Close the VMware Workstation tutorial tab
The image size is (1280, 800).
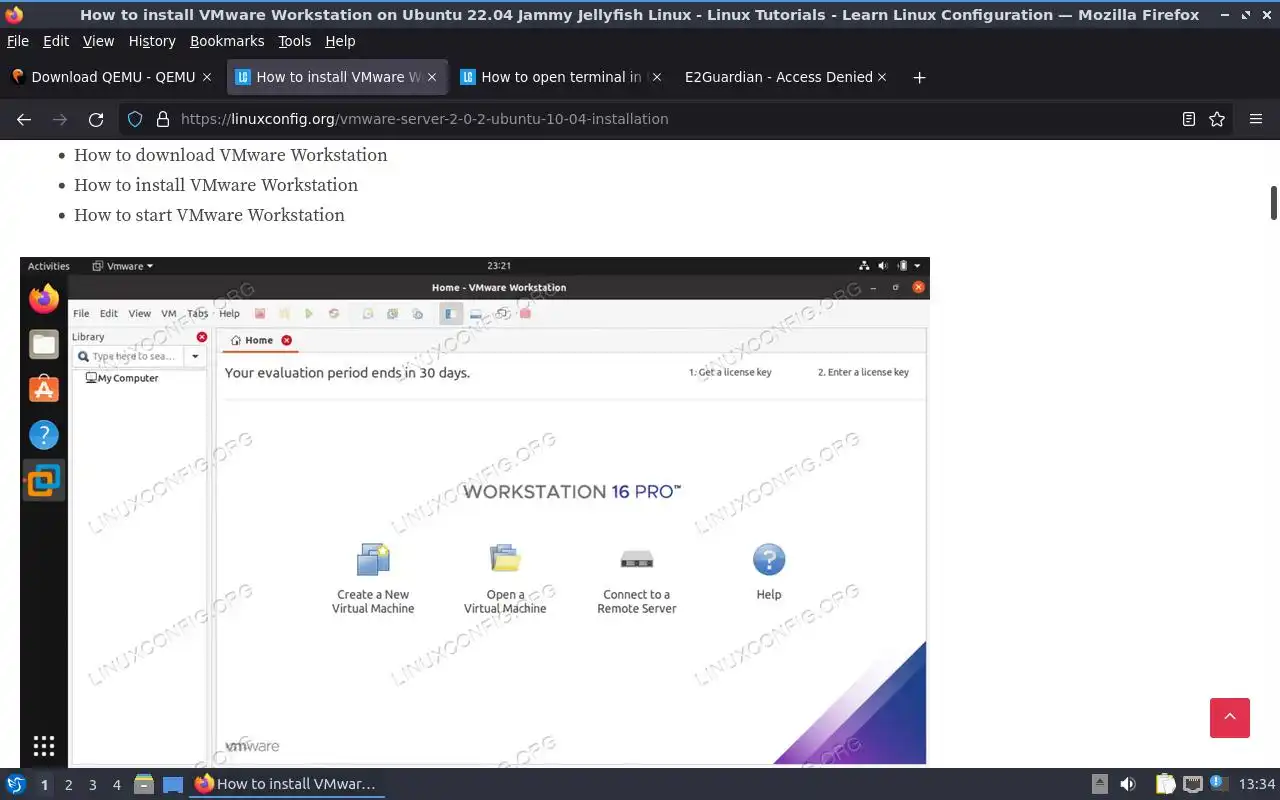coord(432,77)
